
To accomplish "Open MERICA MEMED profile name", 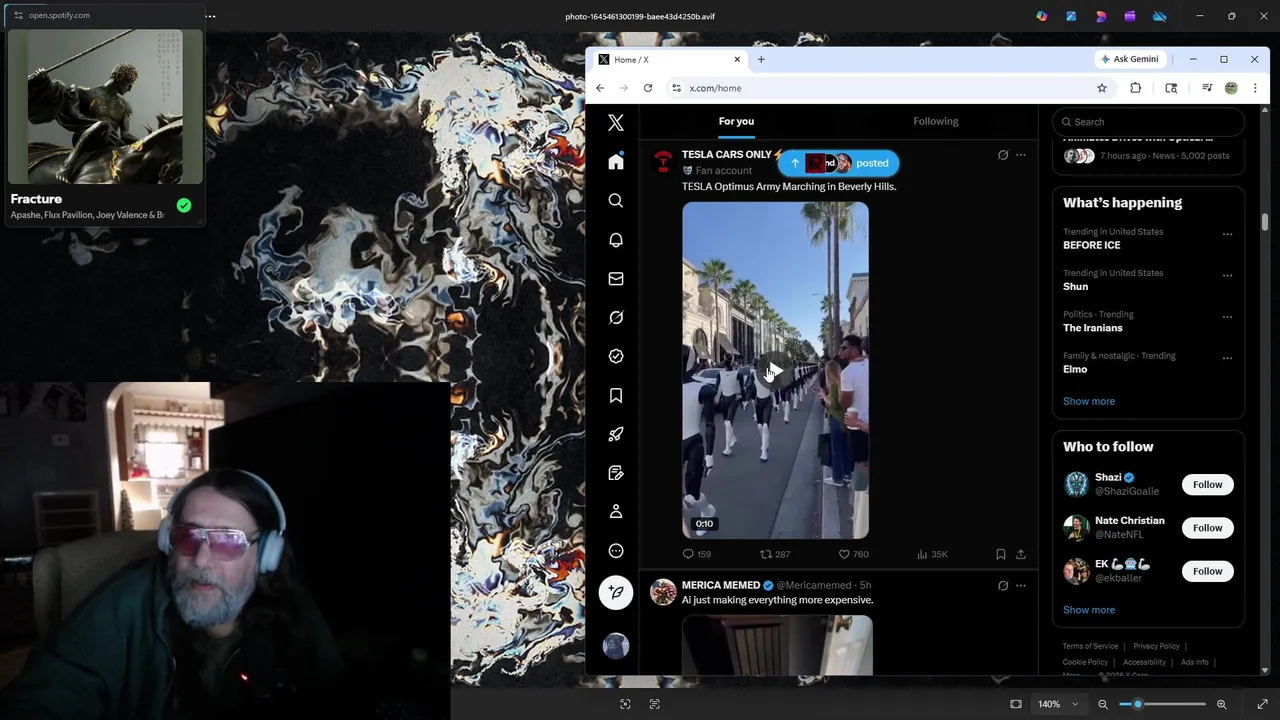I will coord(721,585).
